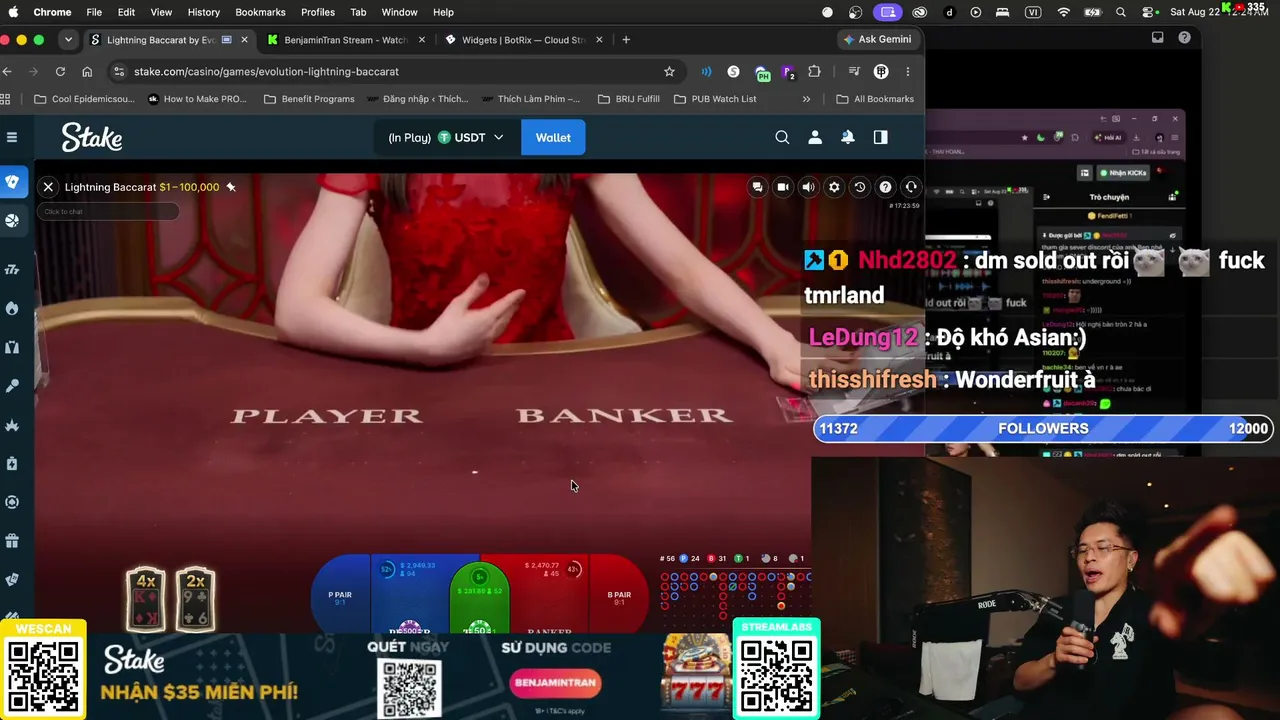
Task: Open Chrome Profiles menu
Action: coord(318,12)
